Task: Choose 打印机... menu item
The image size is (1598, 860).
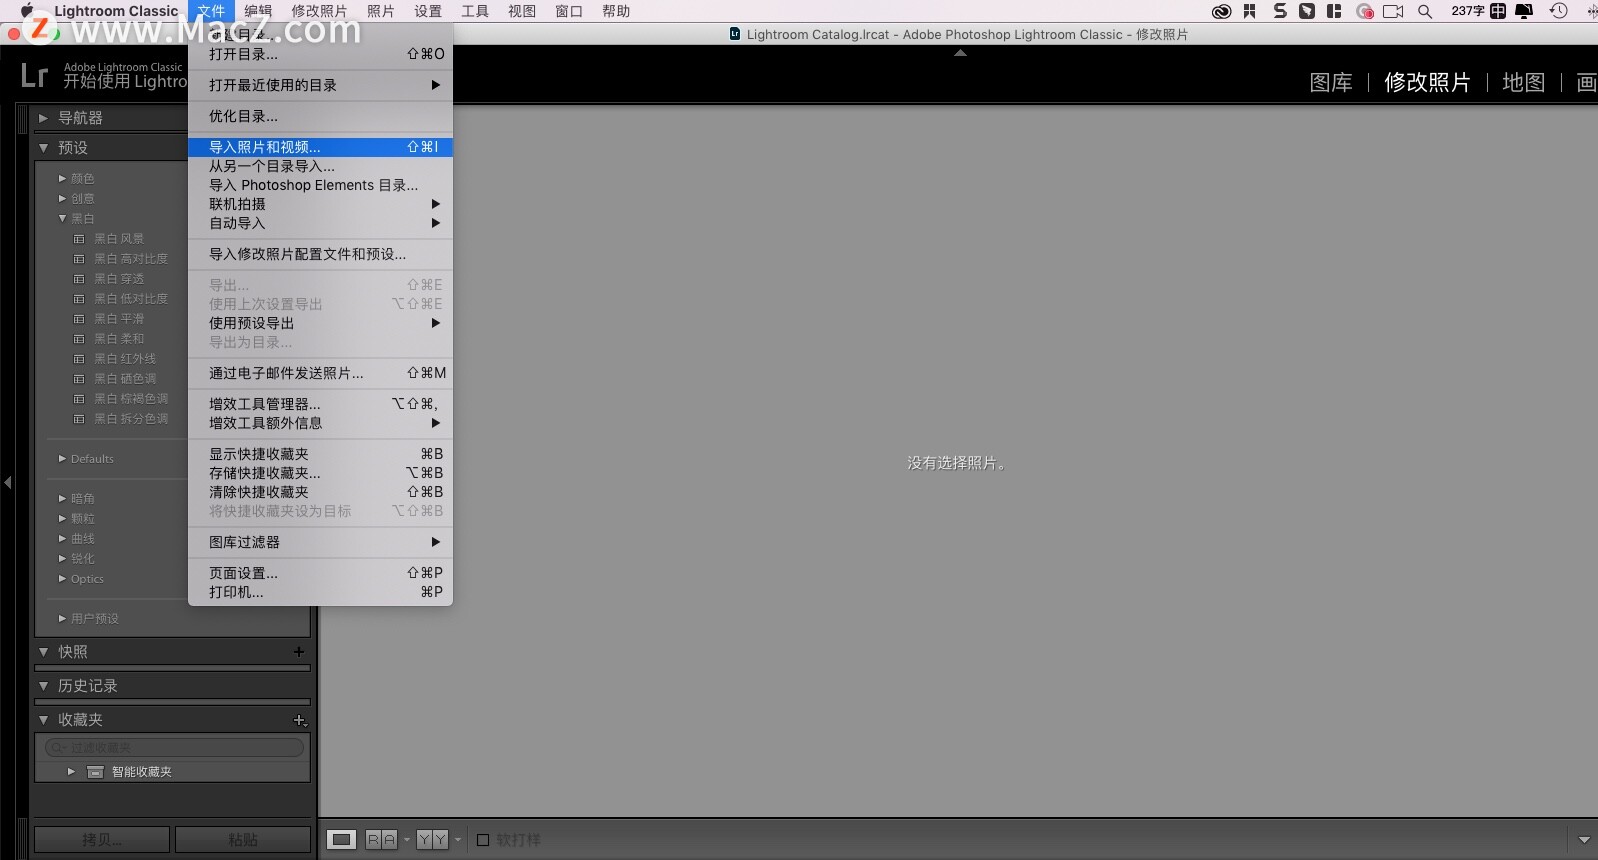Action: [x=320, y=592]
